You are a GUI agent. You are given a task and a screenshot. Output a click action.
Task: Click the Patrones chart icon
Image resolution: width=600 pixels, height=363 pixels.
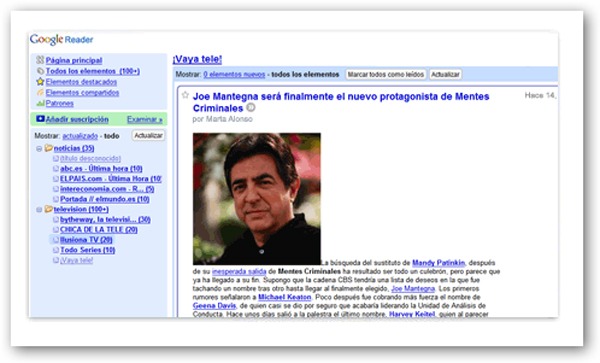(40, 103)
